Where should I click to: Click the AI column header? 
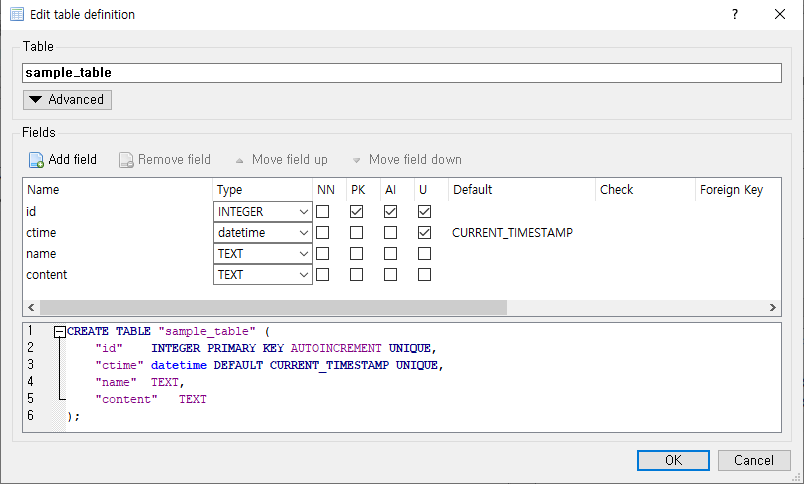(x=397, y=190)
